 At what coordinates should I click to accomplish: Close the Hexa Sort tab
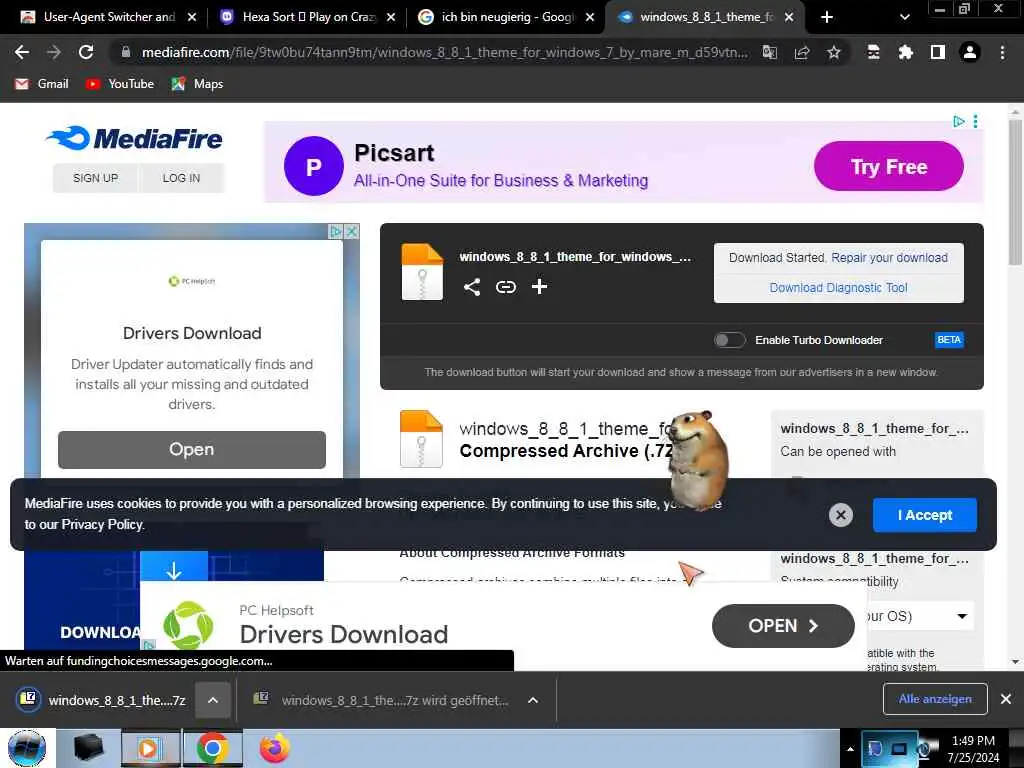pos(391,17)
